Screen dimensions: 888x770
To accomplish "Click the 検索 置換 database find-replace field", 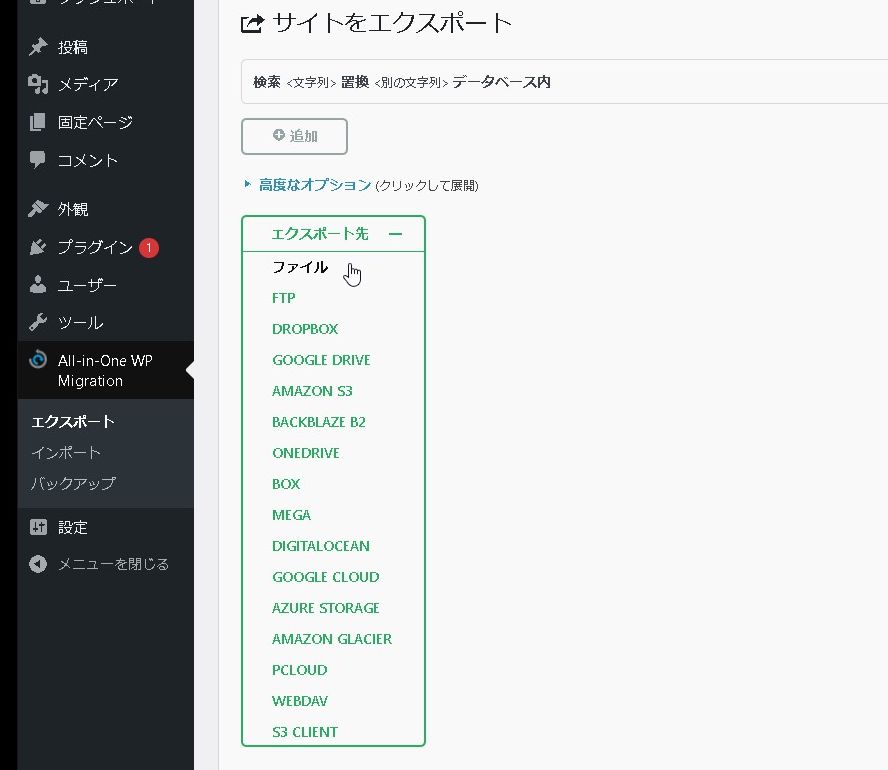I will click(x=560, y=82).
